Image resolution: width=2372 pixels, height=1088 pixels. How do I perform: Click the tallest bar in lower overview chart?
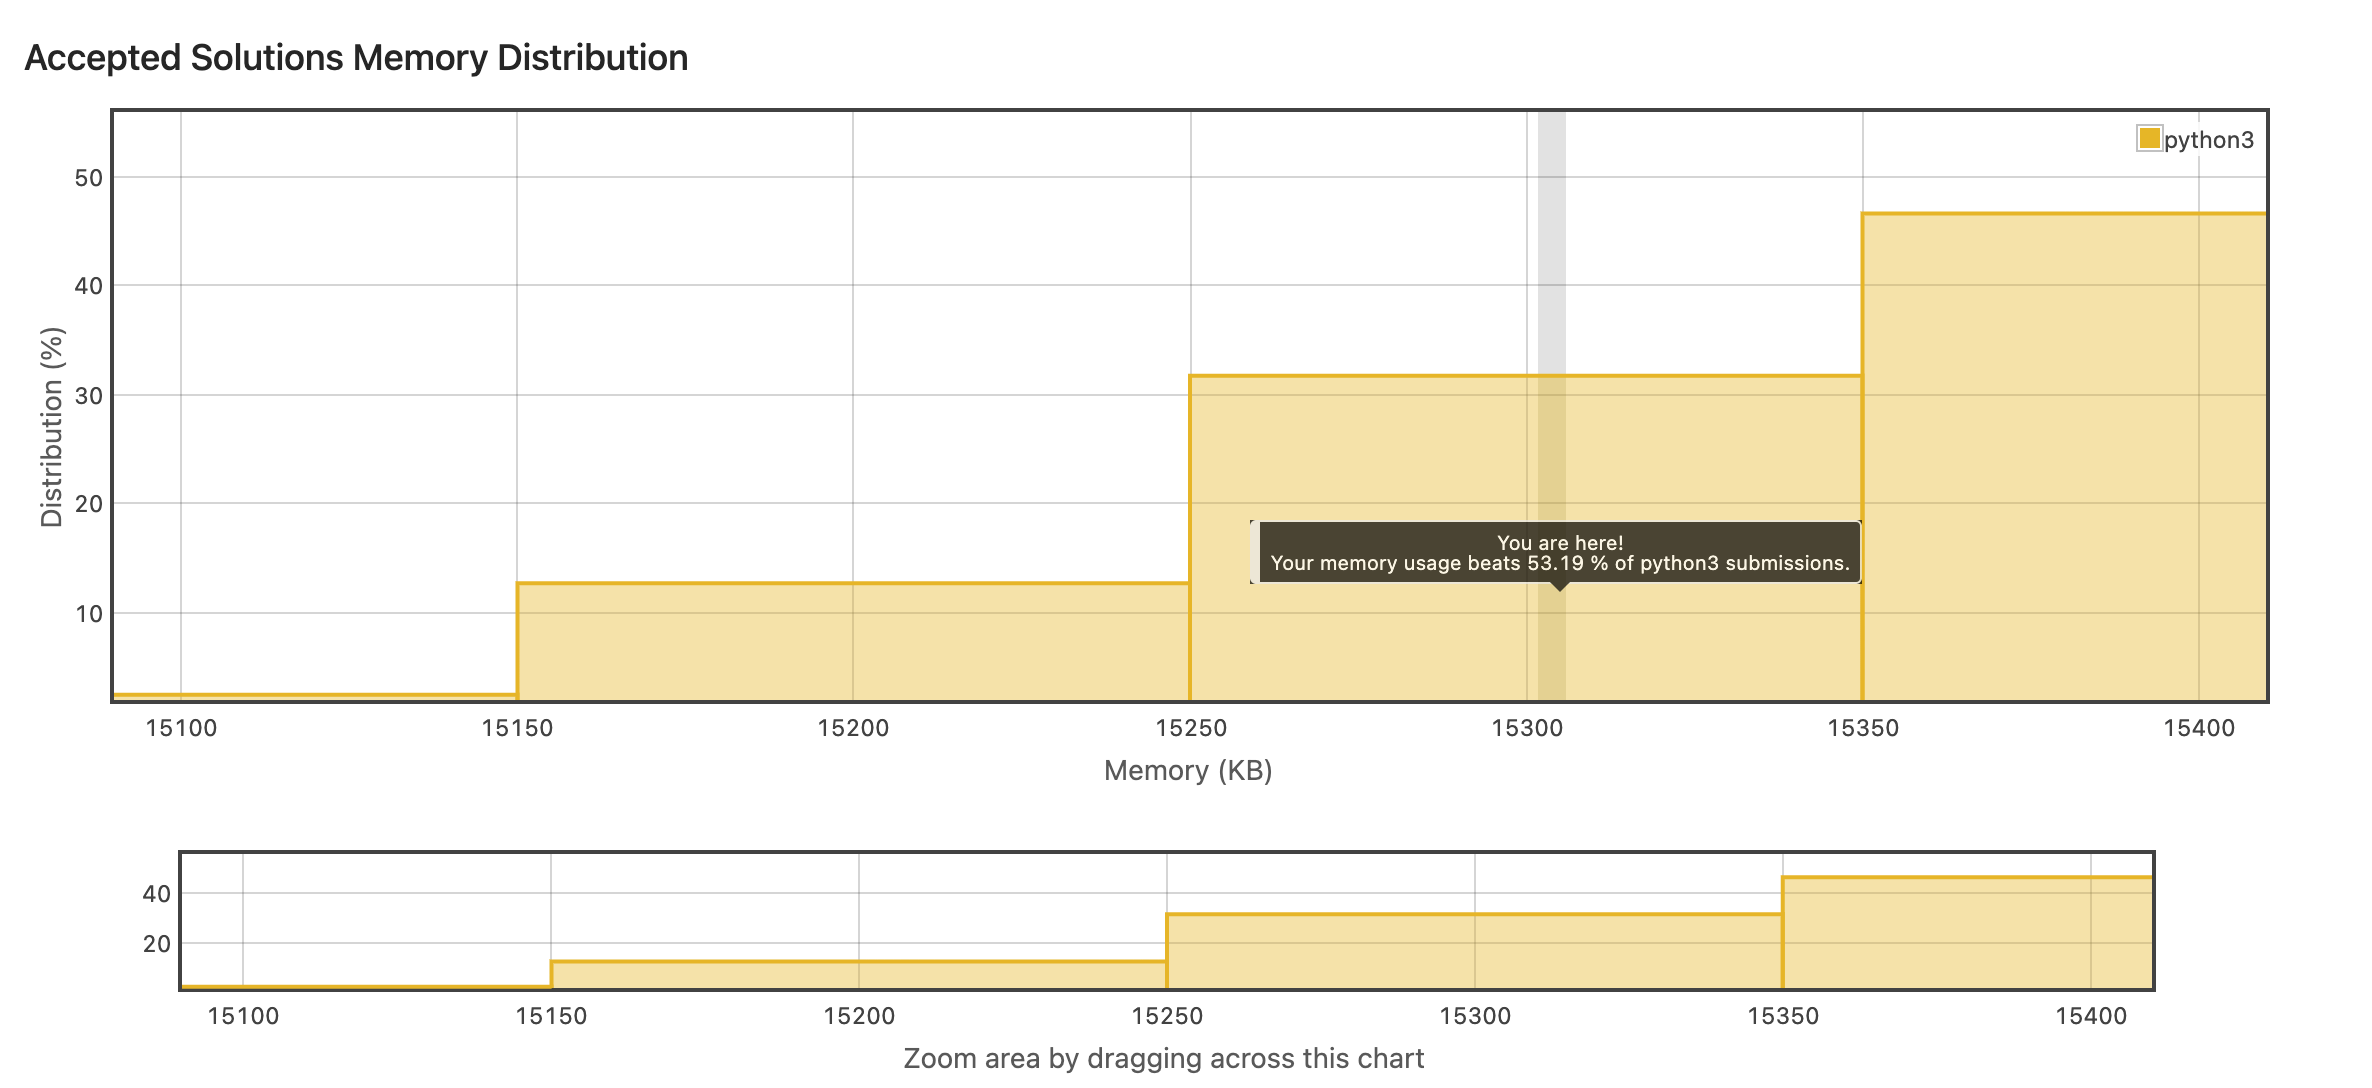1966,933
